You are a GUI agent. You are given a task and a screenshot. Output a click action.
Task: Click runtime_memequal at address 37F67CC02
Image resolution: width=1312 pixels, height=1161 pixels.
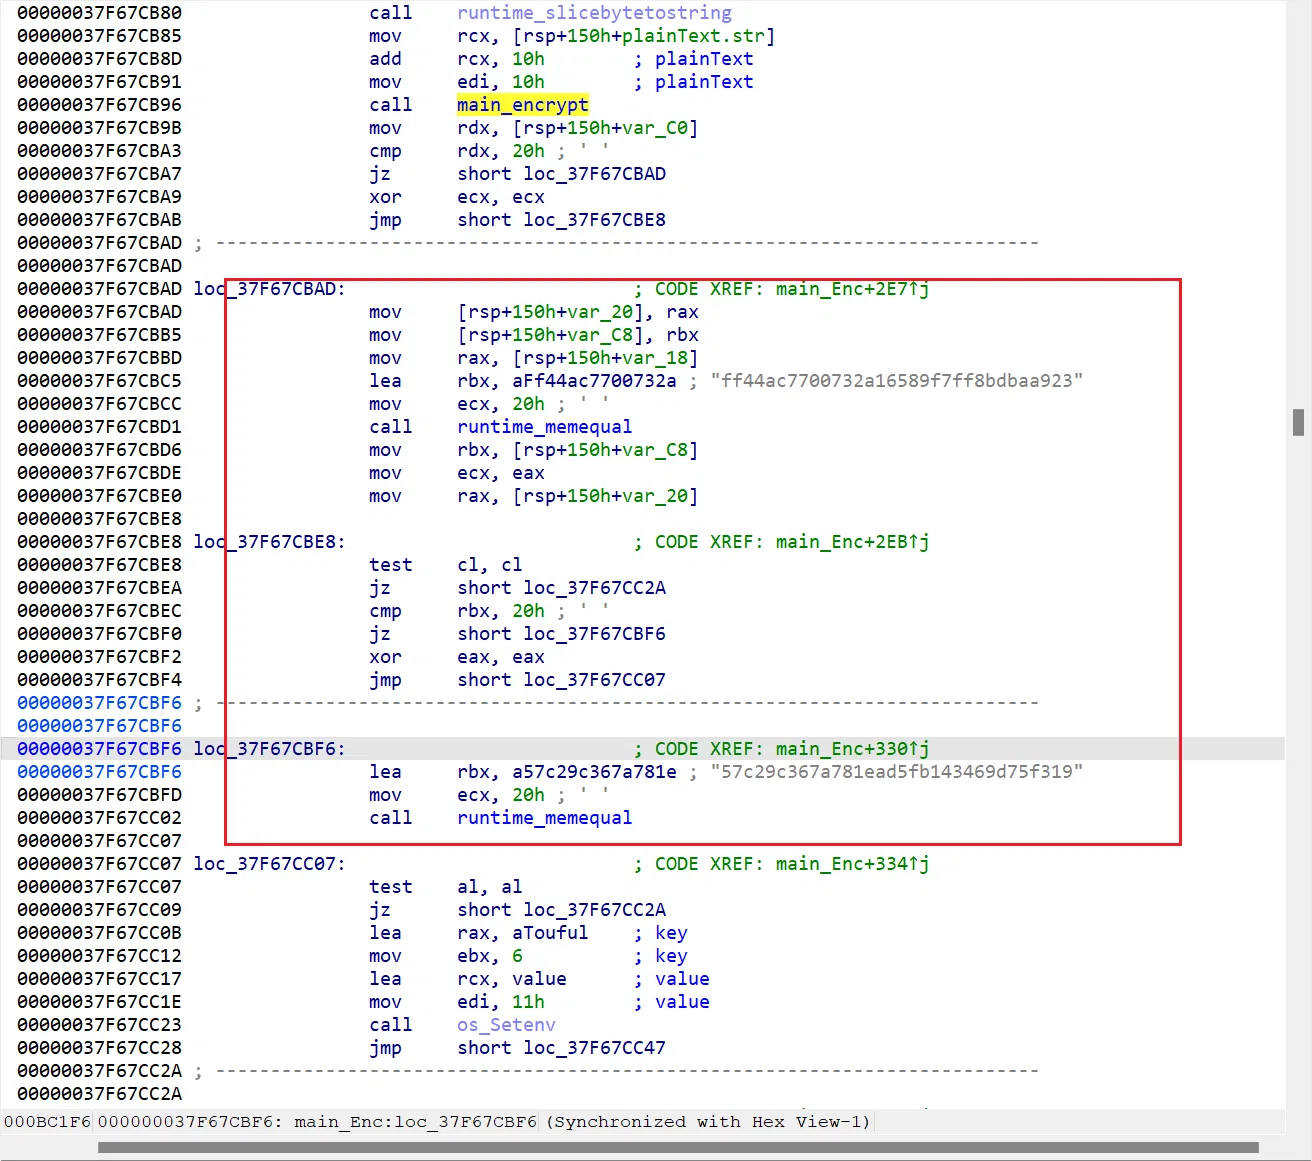[544, 818]
